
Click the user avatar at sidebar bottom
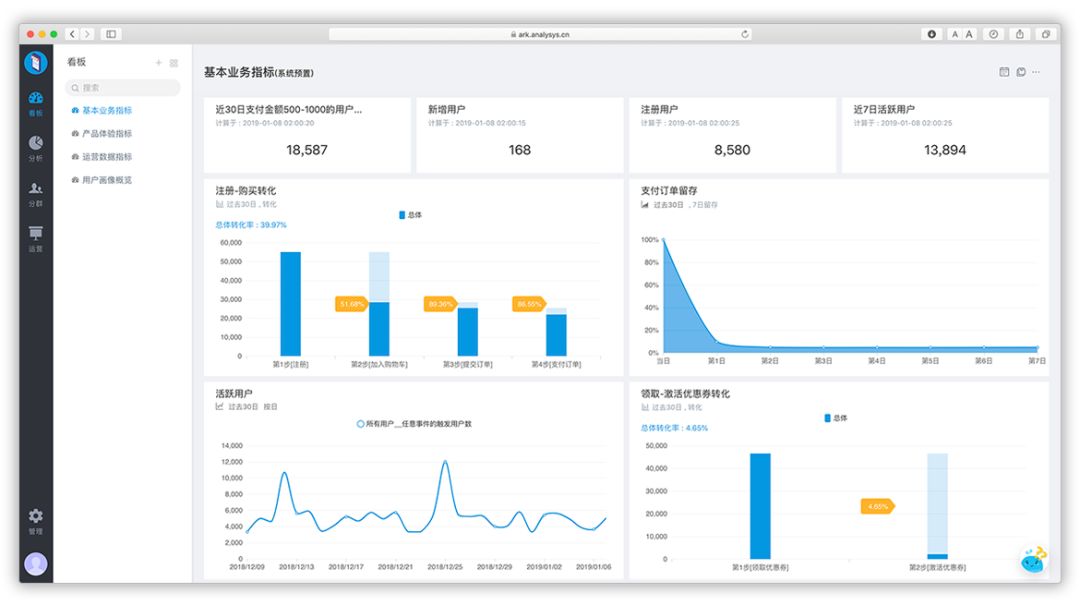pyautogui.click(x=36, y=564)
